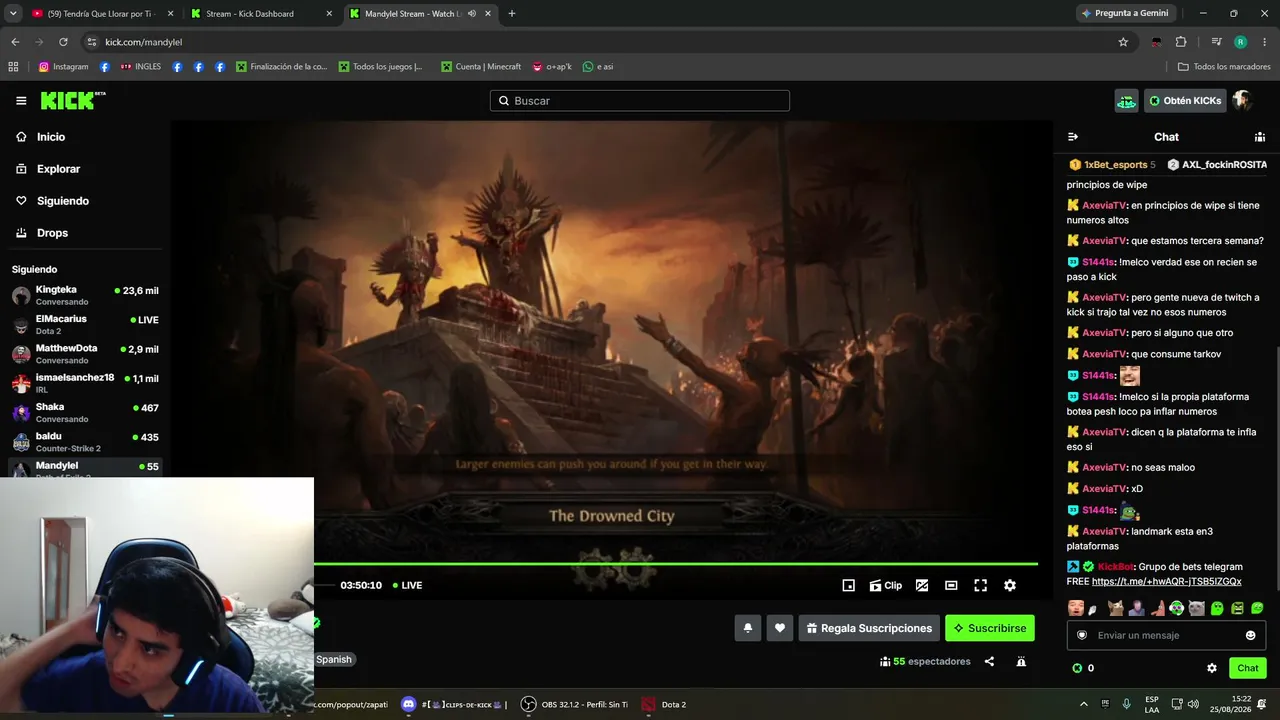Send message with the green Chat button
The image size is (1280, 720).
[x=1248, y=668]
